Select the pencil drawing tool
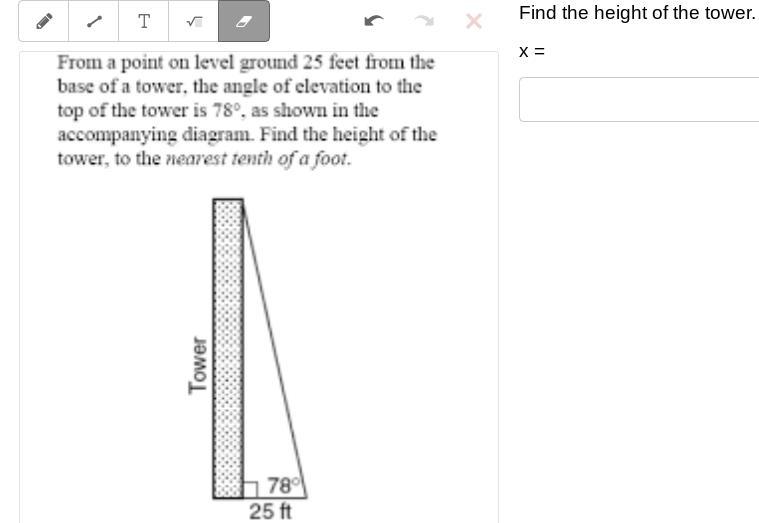Screen dimensions: 759x523 (x=44, y=21)
